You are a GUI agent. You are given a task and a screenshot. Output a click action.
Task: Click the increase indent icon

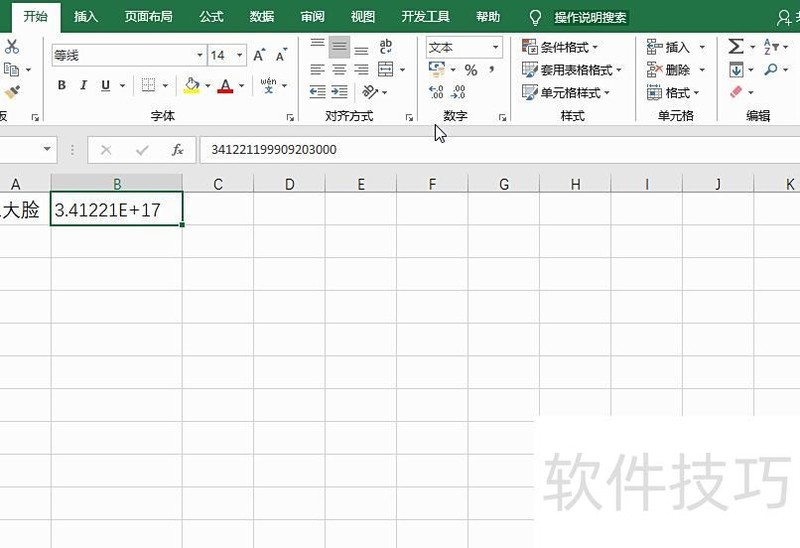coord(339,92)
